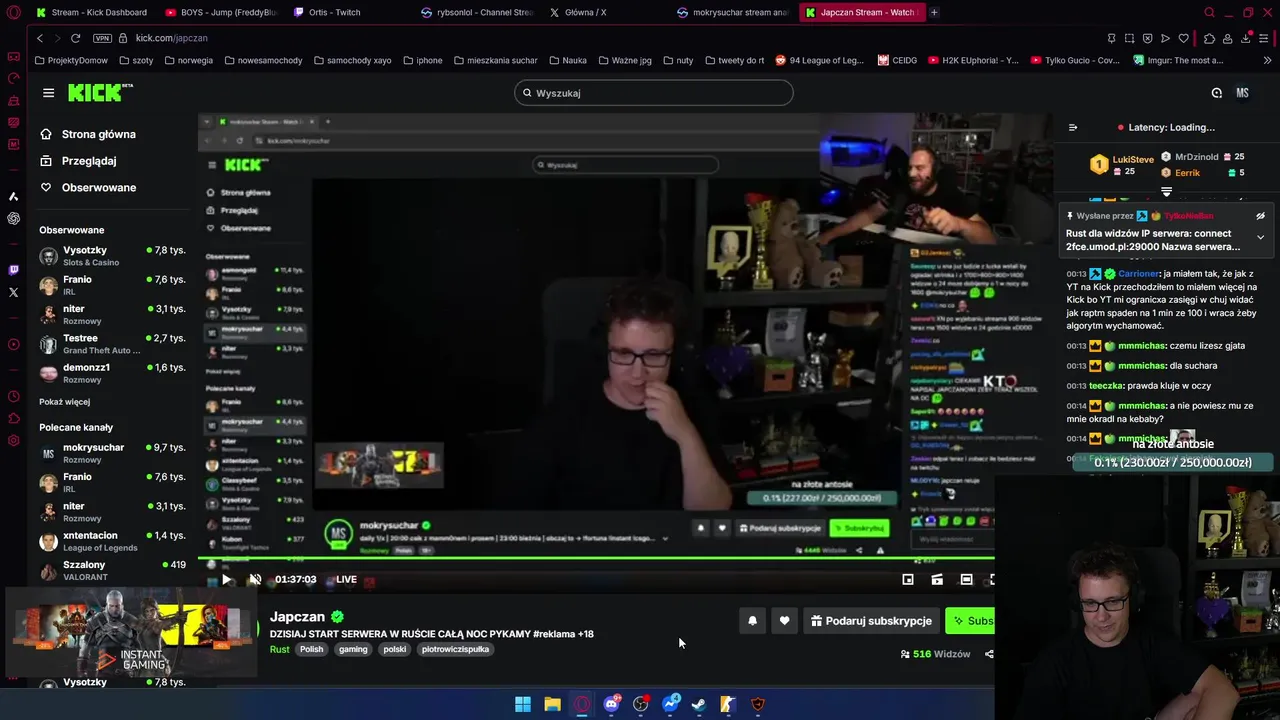
Task: Click the polski tag
Action: point(395,649)
